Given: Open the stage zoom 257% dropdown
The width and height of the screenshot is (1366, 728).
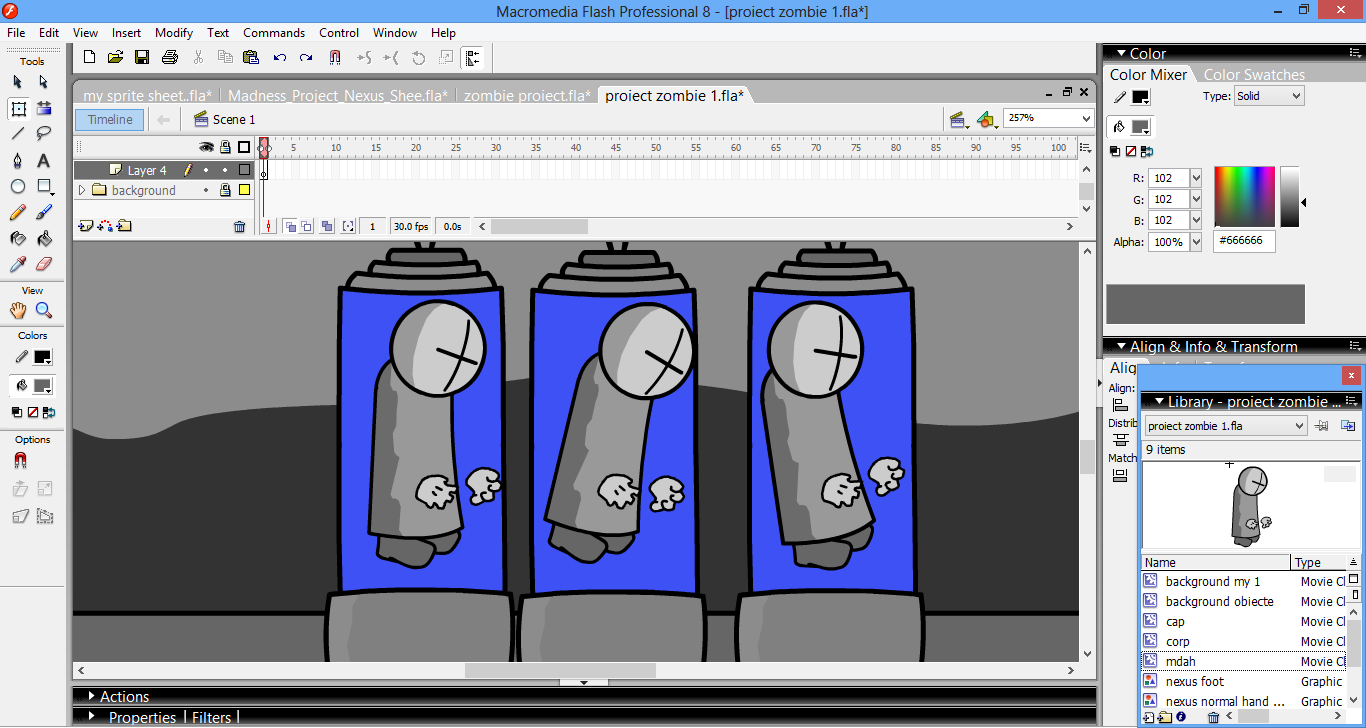Looking at the screenshot, I should coord(1086,118).
